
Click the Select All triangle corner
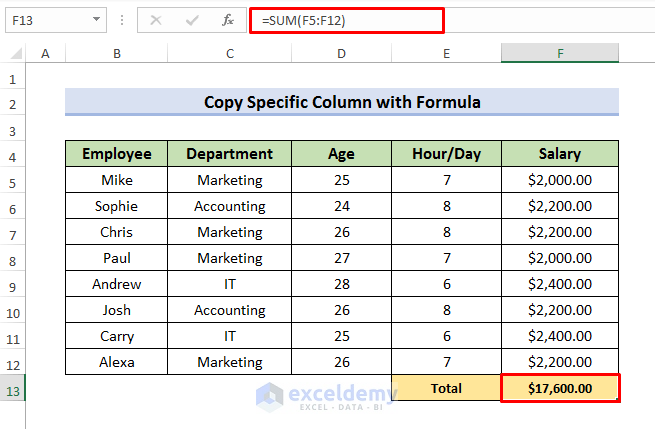click(16, 53)
